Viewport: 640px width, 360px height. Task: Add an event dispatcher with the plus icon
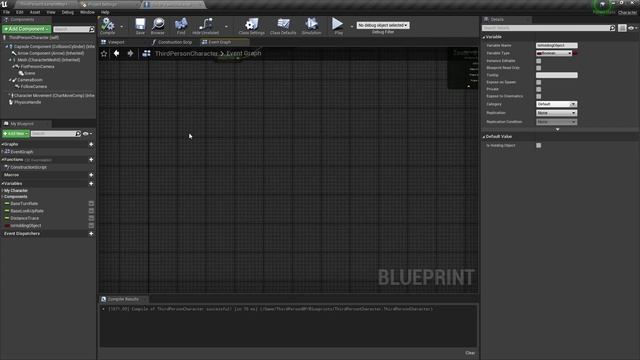pos(91,233)
